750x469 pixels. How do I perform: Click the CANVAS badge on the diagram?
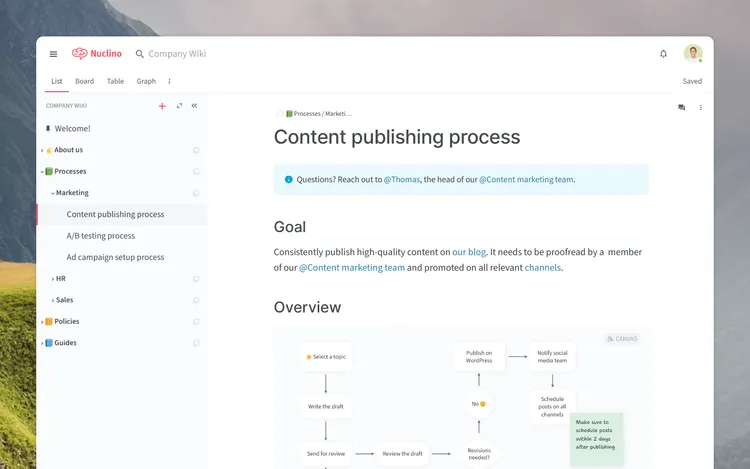[x=622, y=339]
